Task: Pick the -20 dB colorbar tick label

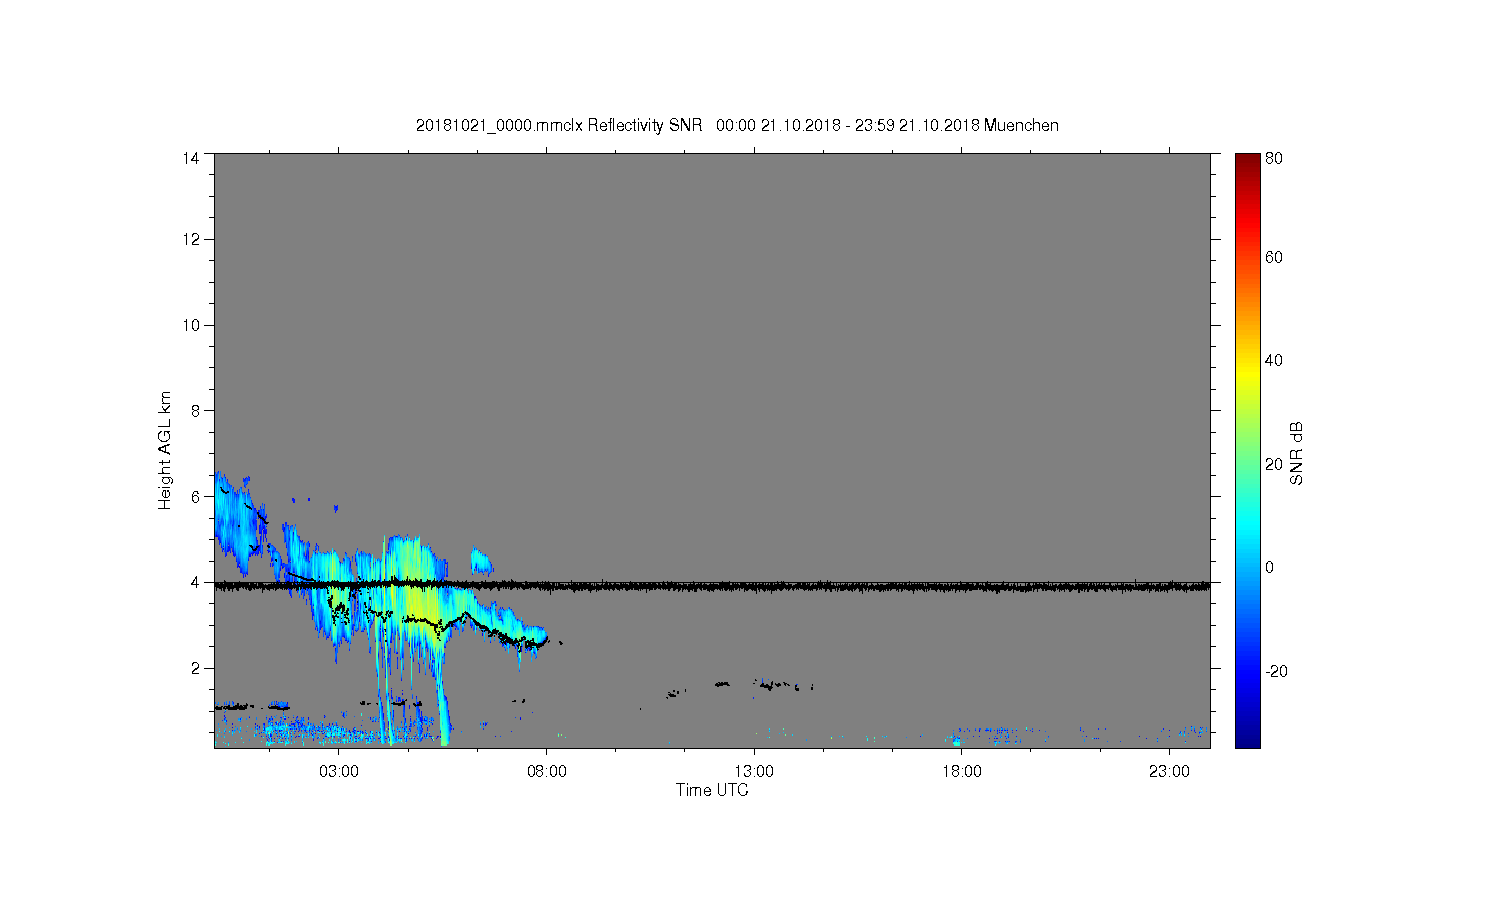Action: (1277, 671)
